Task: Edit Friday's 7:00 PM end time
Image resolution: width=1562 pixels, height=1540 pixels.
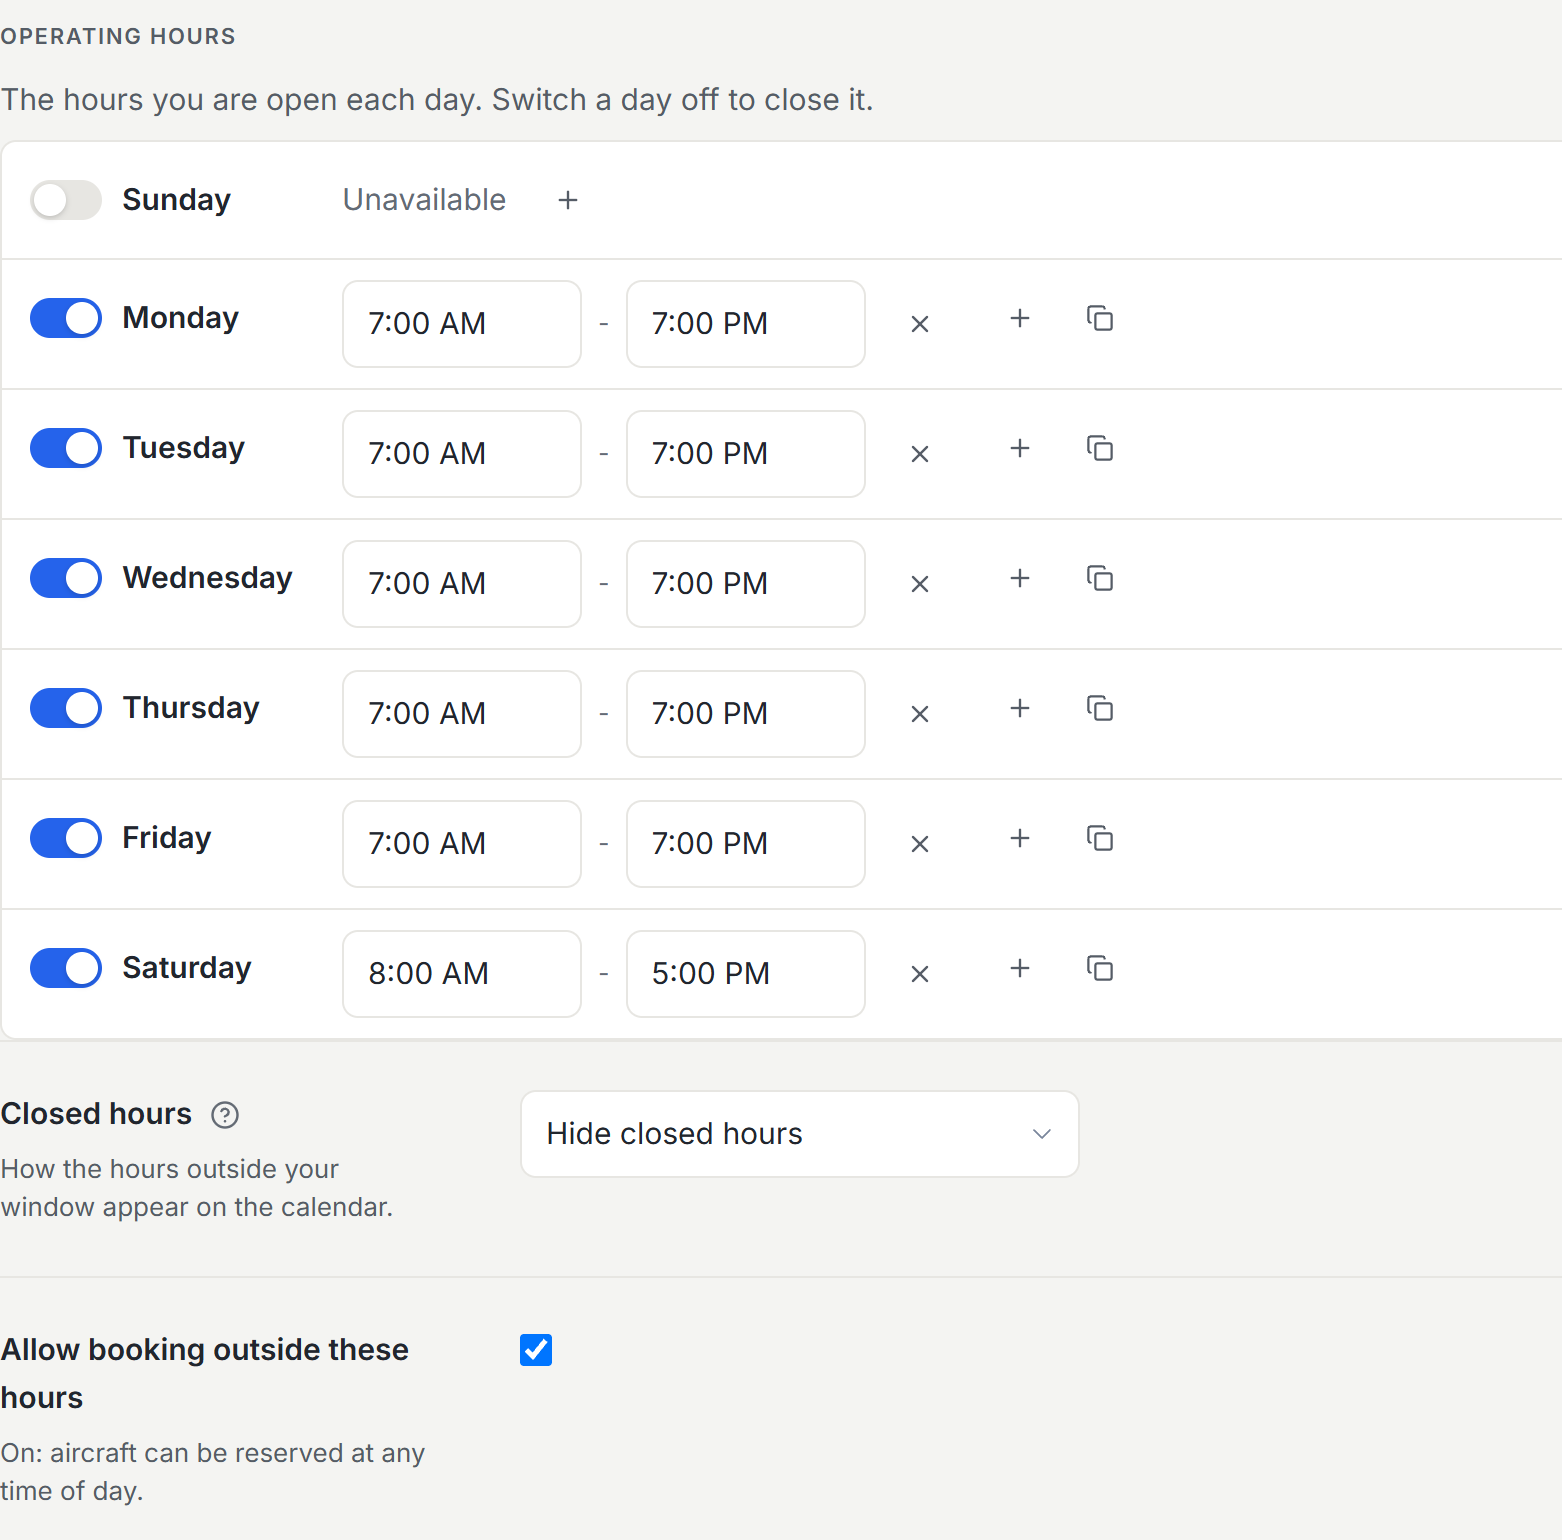Action: coord(746,844)
